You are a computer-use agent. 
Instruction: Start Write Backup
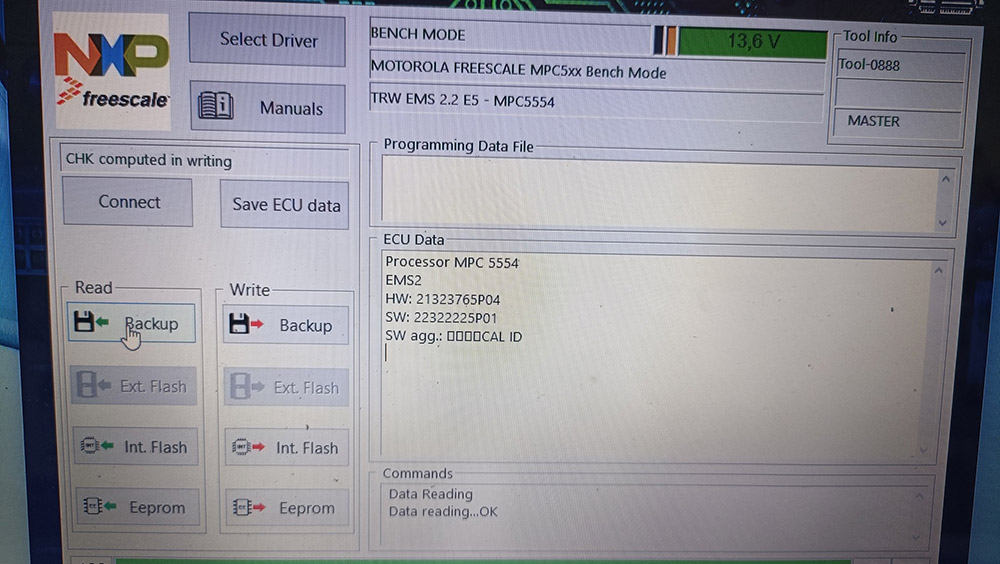click(286, 325)
